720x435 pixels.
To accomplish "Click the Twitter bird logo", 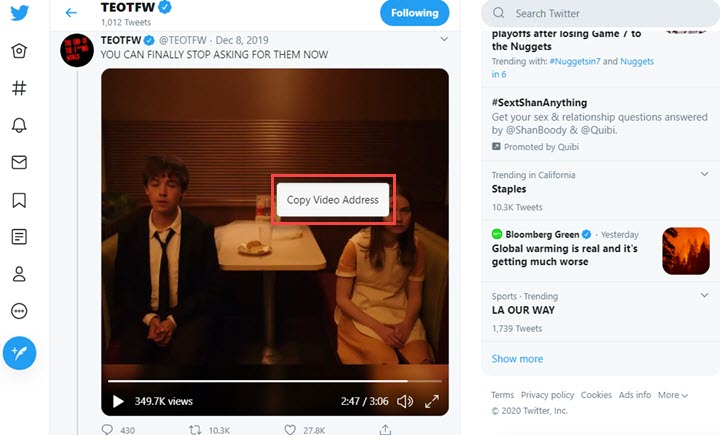I will [19, 13].
